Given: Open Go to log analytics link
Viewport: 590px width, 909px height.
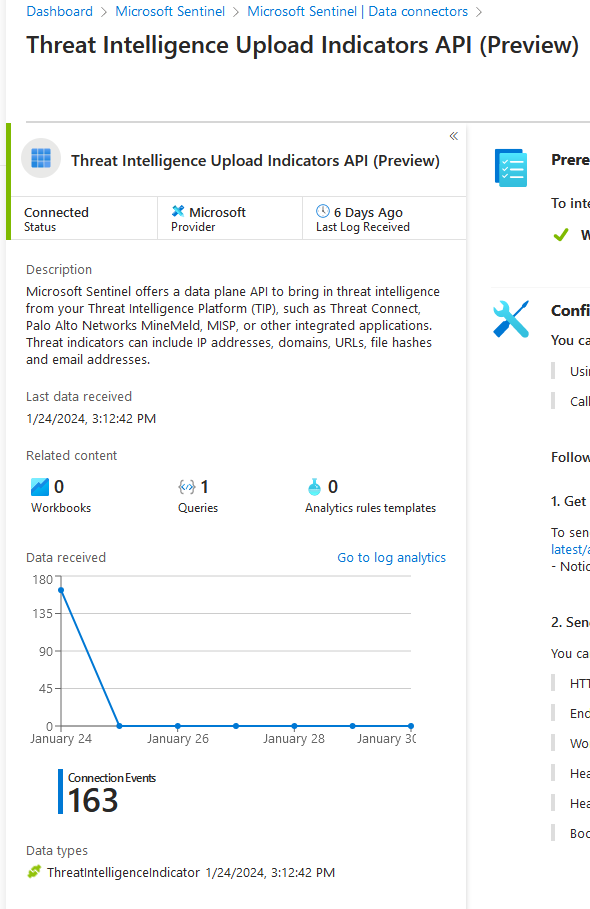Looking at the screenshot, I should coord(391,557).
